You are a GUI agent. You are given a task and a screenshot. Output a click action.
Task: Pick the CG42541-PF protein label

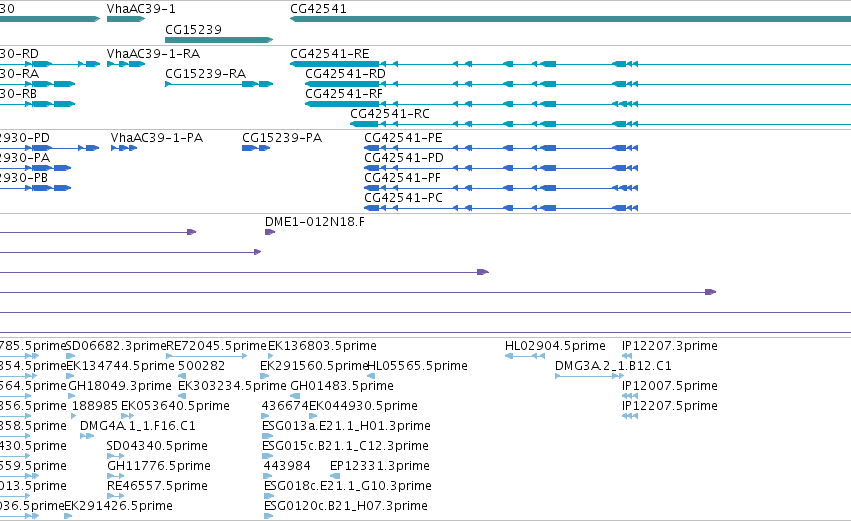[402, 178]
